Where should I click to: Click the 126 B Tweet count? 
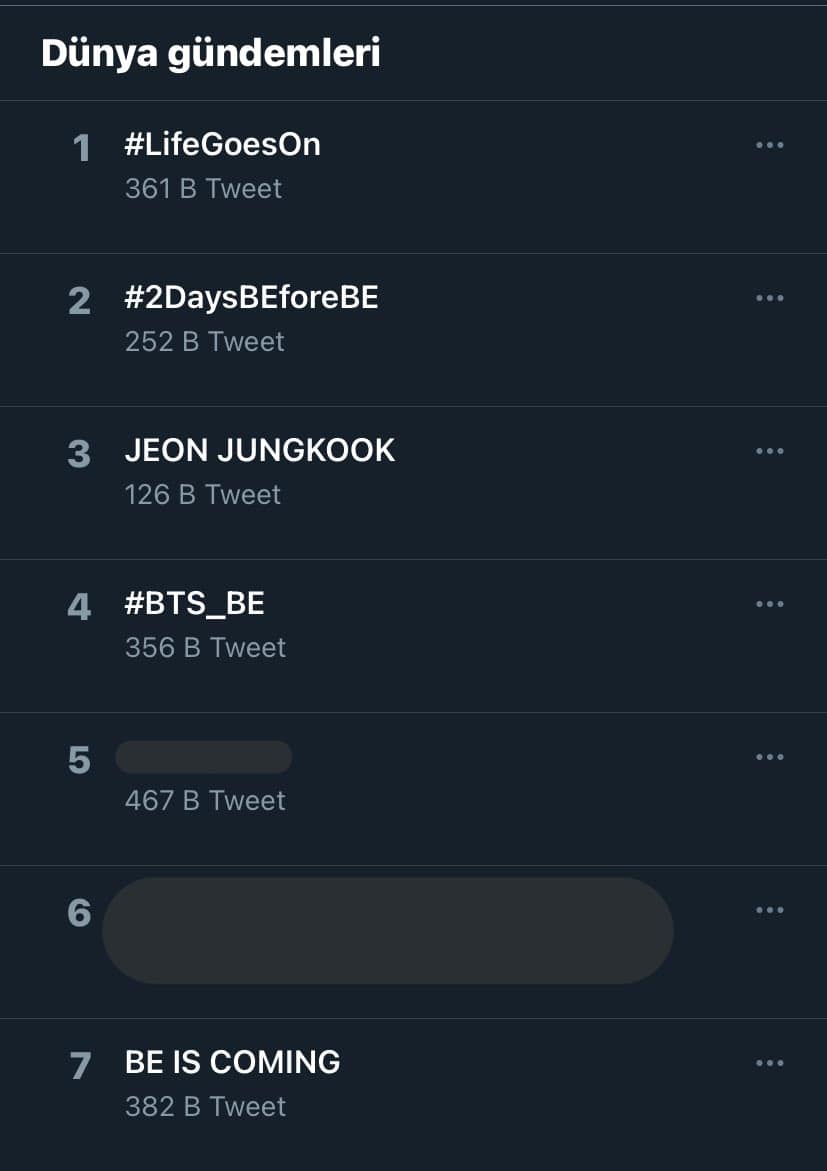(x=202, y=494)
